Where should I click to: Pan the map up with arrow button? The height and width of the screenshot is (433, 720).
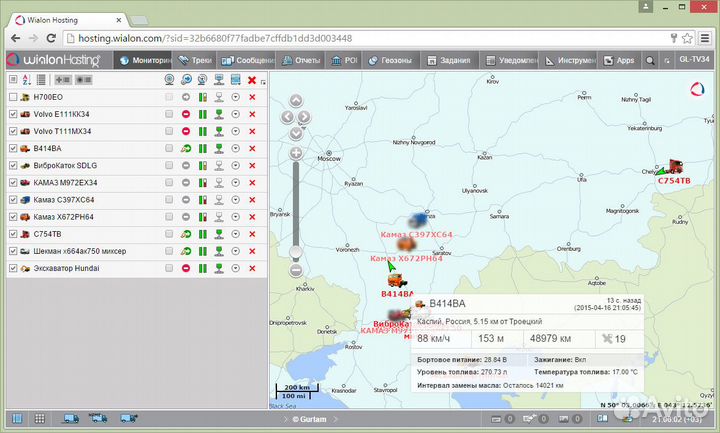tap(296, 100)
